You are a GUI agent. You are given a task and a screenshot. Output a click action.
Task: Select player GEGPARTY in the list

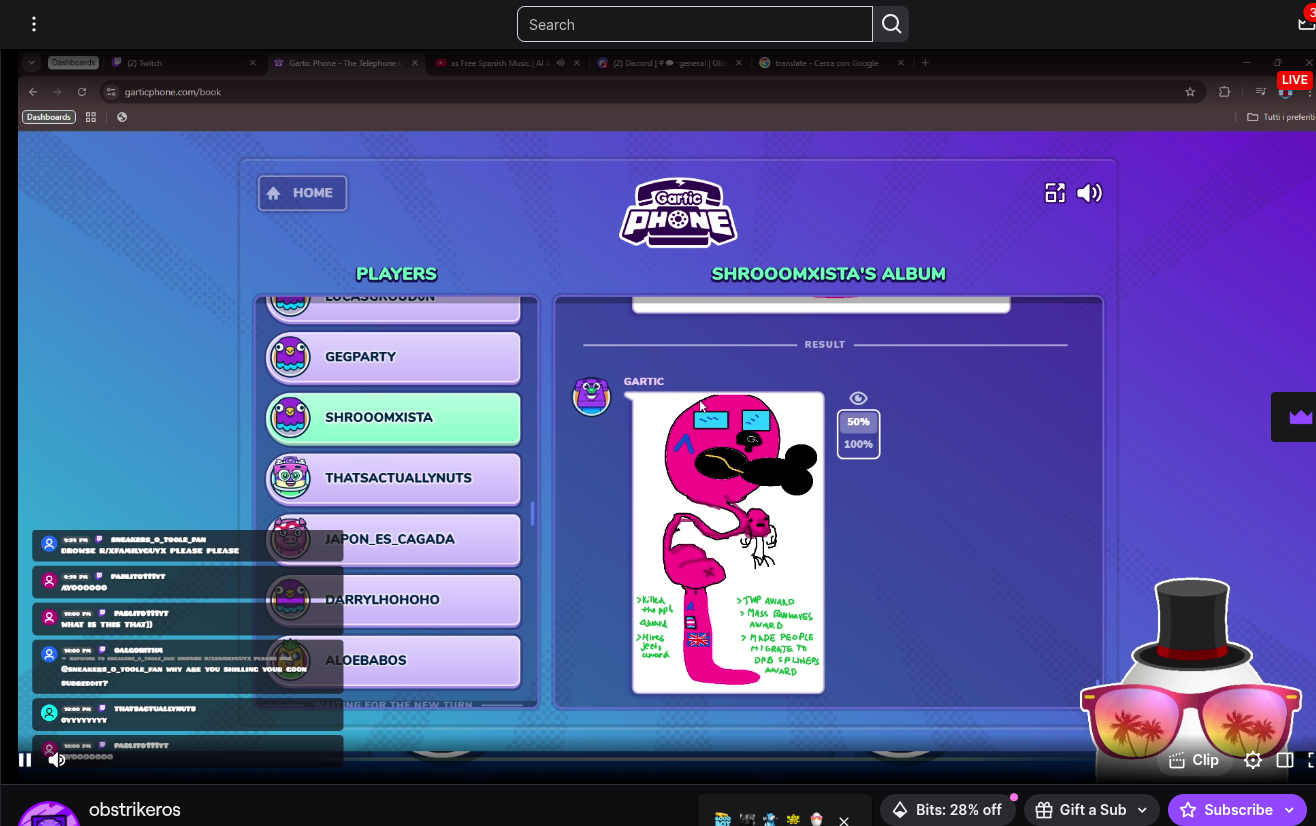(393, 357)
